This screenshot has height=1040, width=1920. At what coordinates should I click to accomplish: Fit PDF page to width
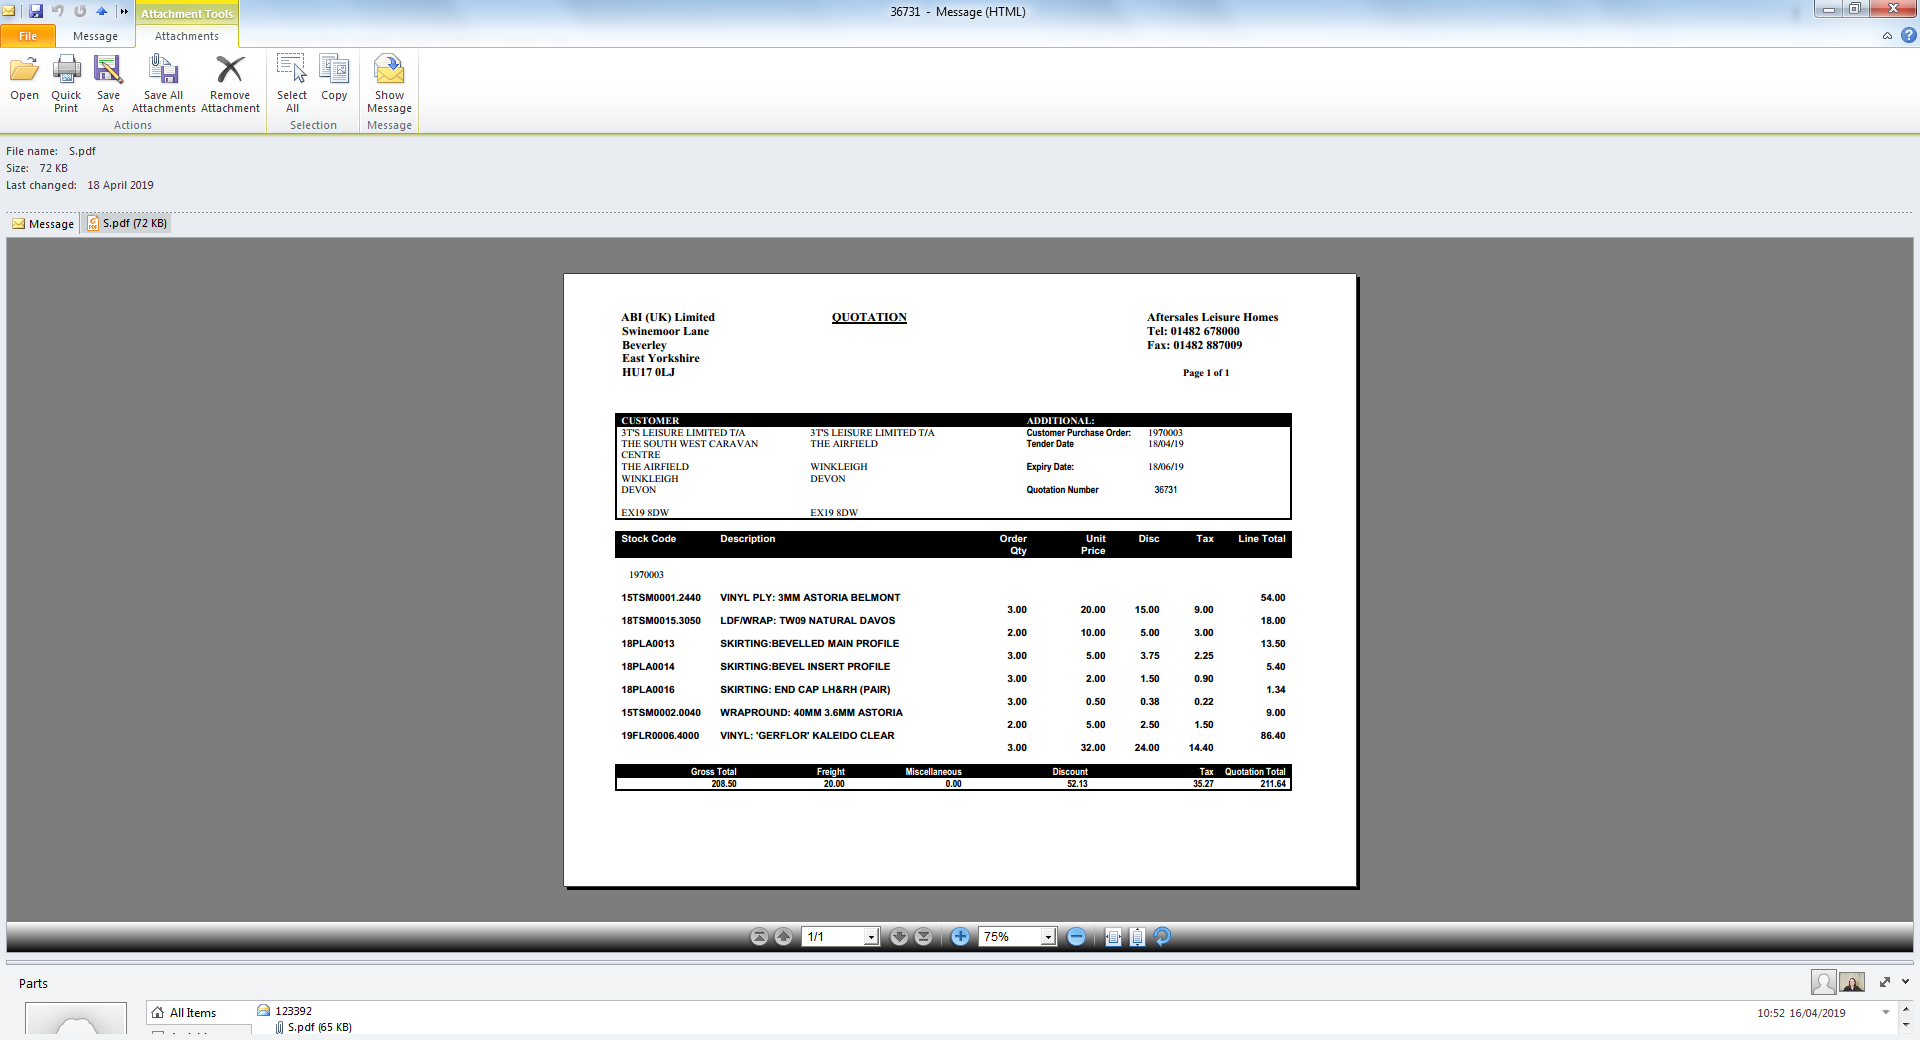tap(1113, 937)
